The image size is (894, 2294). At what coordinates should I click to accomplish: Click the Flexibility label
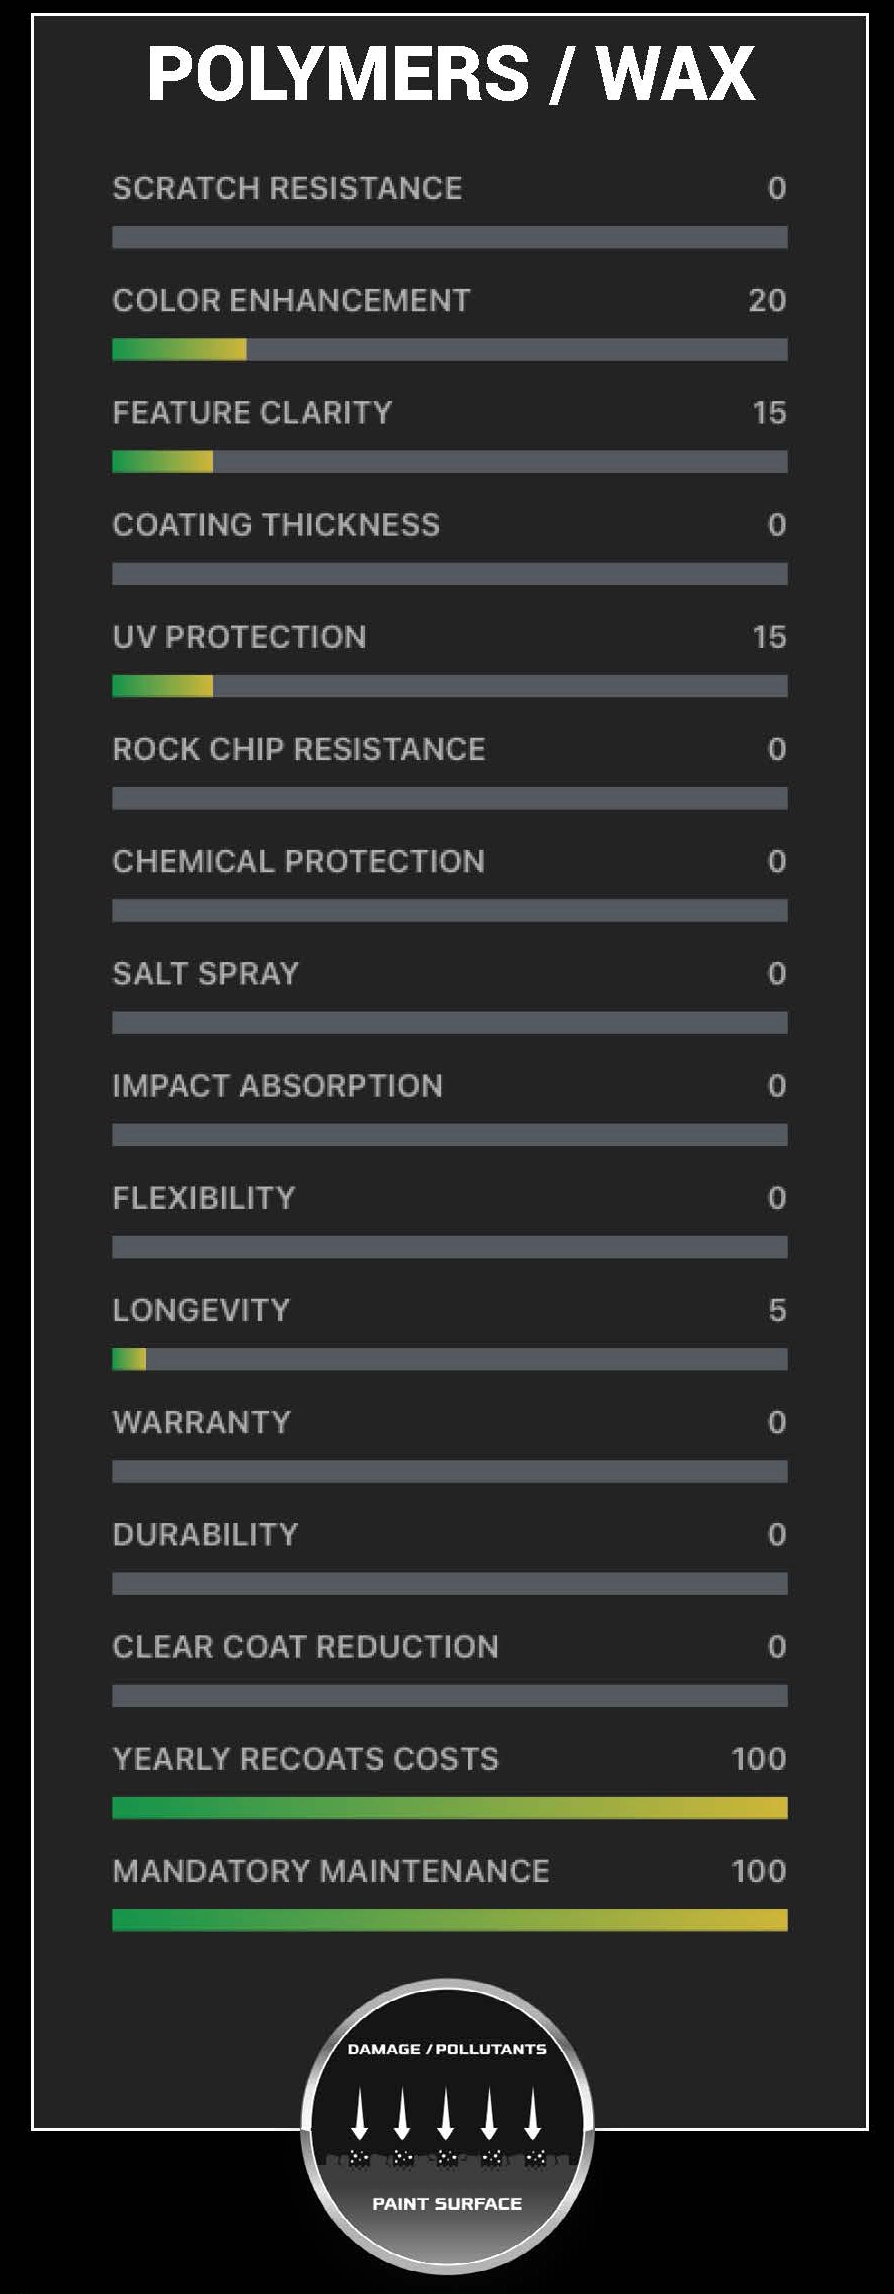click(x=203, y=1198)
